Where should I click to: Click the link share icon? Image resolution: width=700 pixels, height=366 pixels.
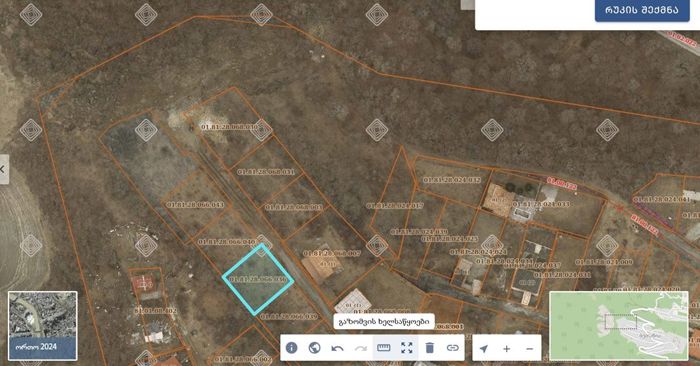pos(453,348)
